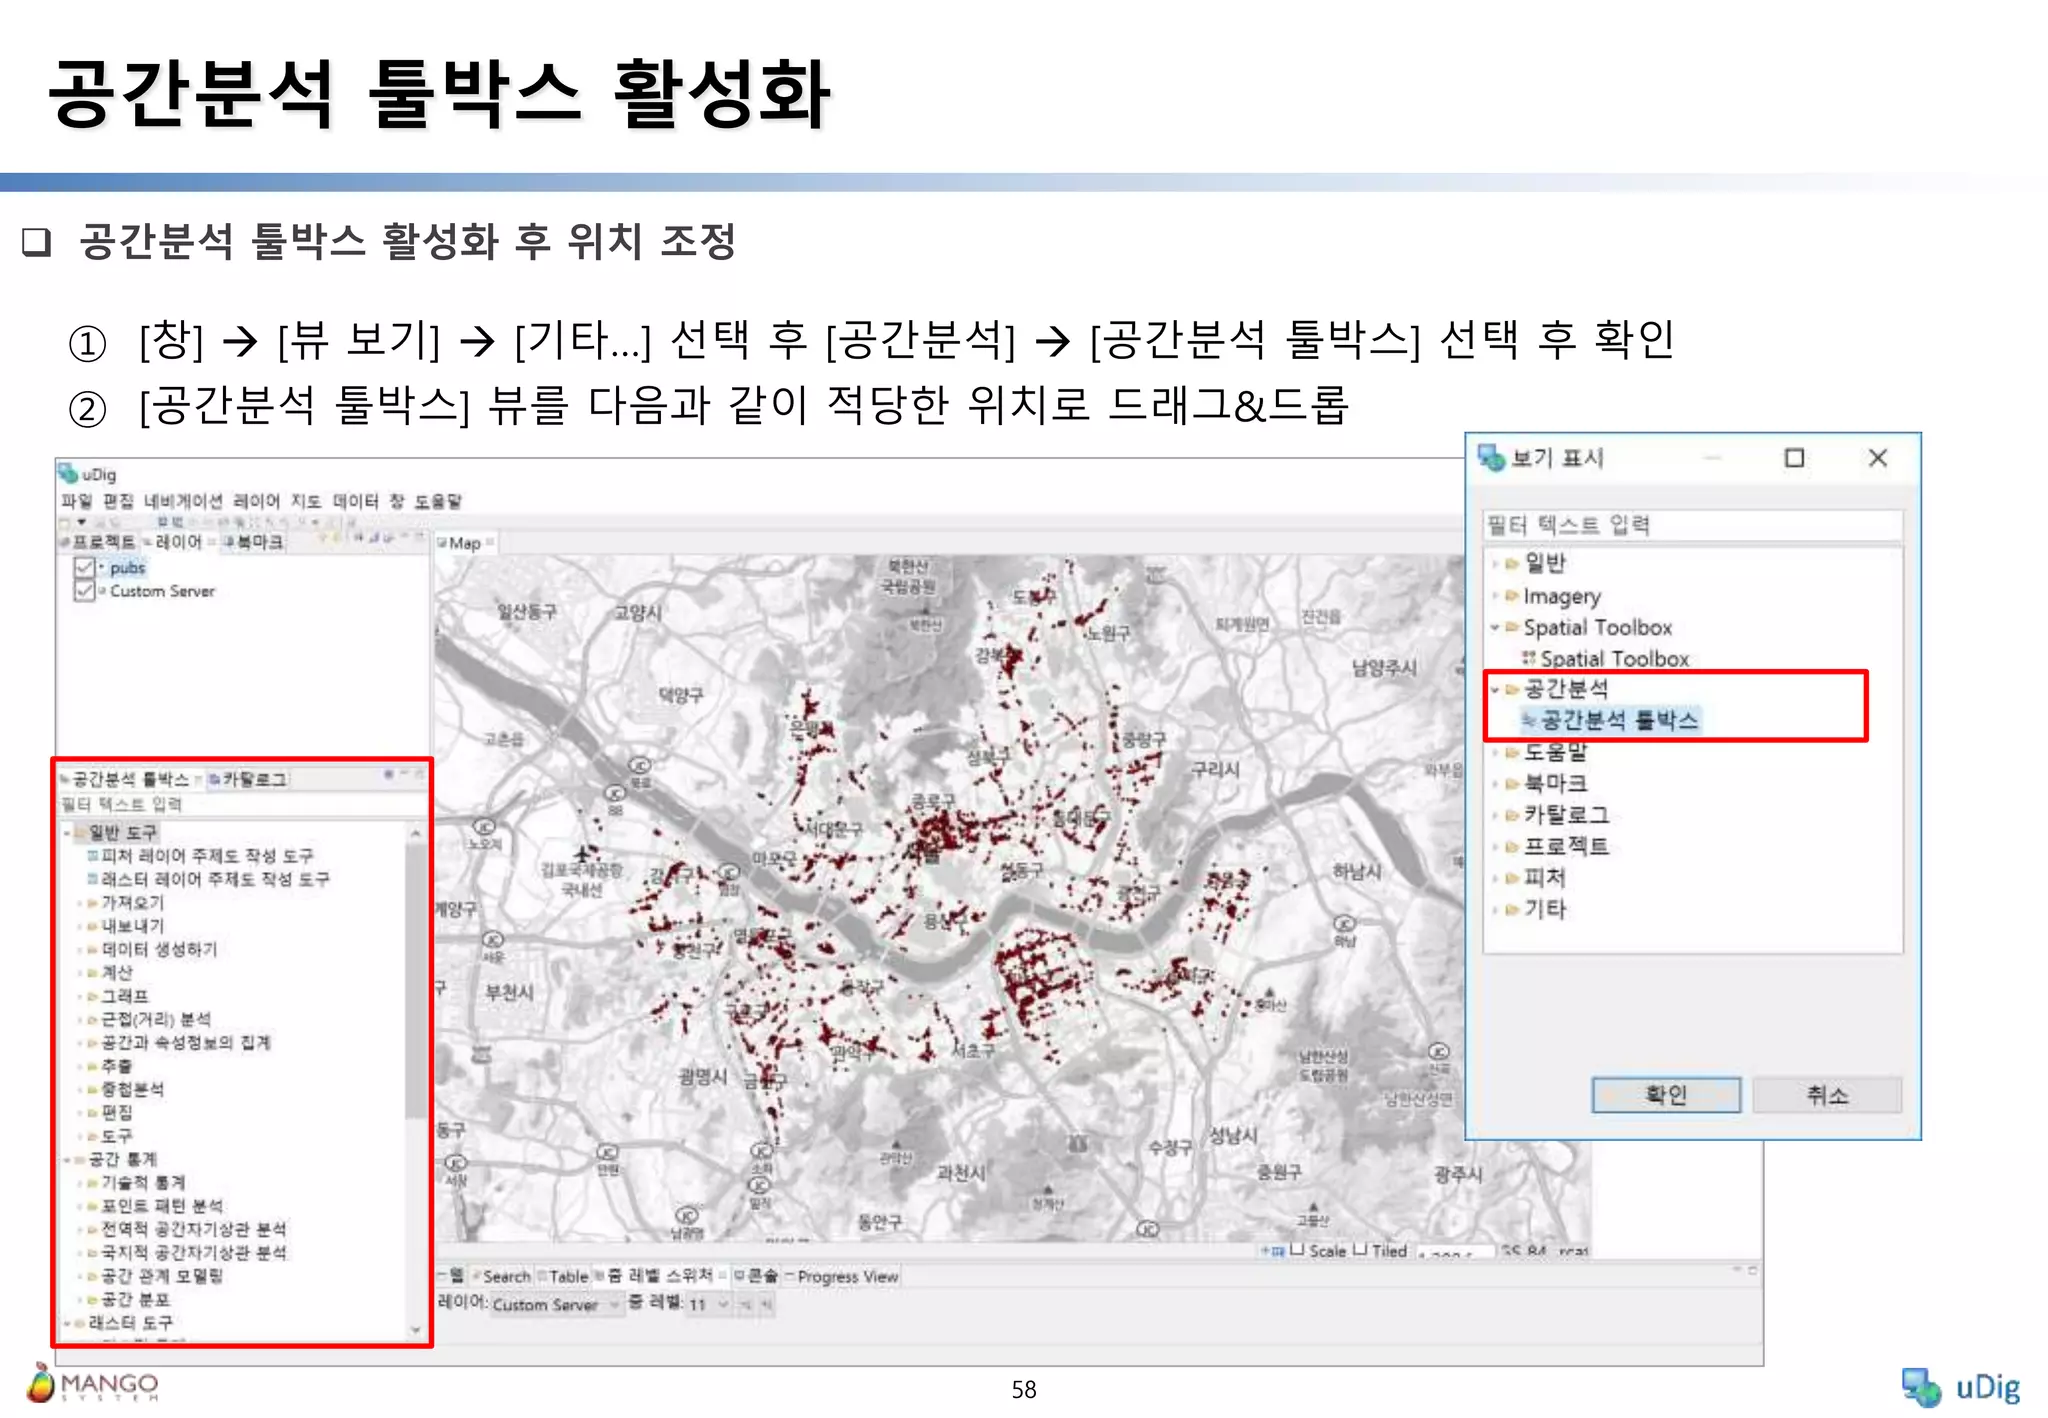Collapse the Spatial Toolbox category in dialog

point(1495,628)
